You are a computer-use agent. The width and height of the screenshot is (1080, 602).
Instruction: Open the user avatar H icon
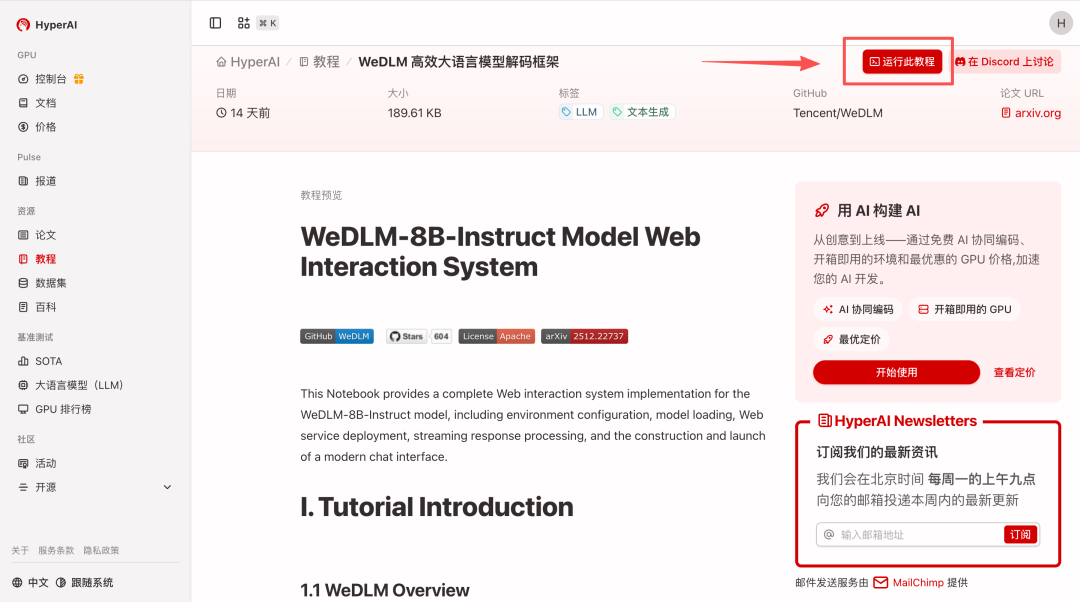tap(1060, 23)
